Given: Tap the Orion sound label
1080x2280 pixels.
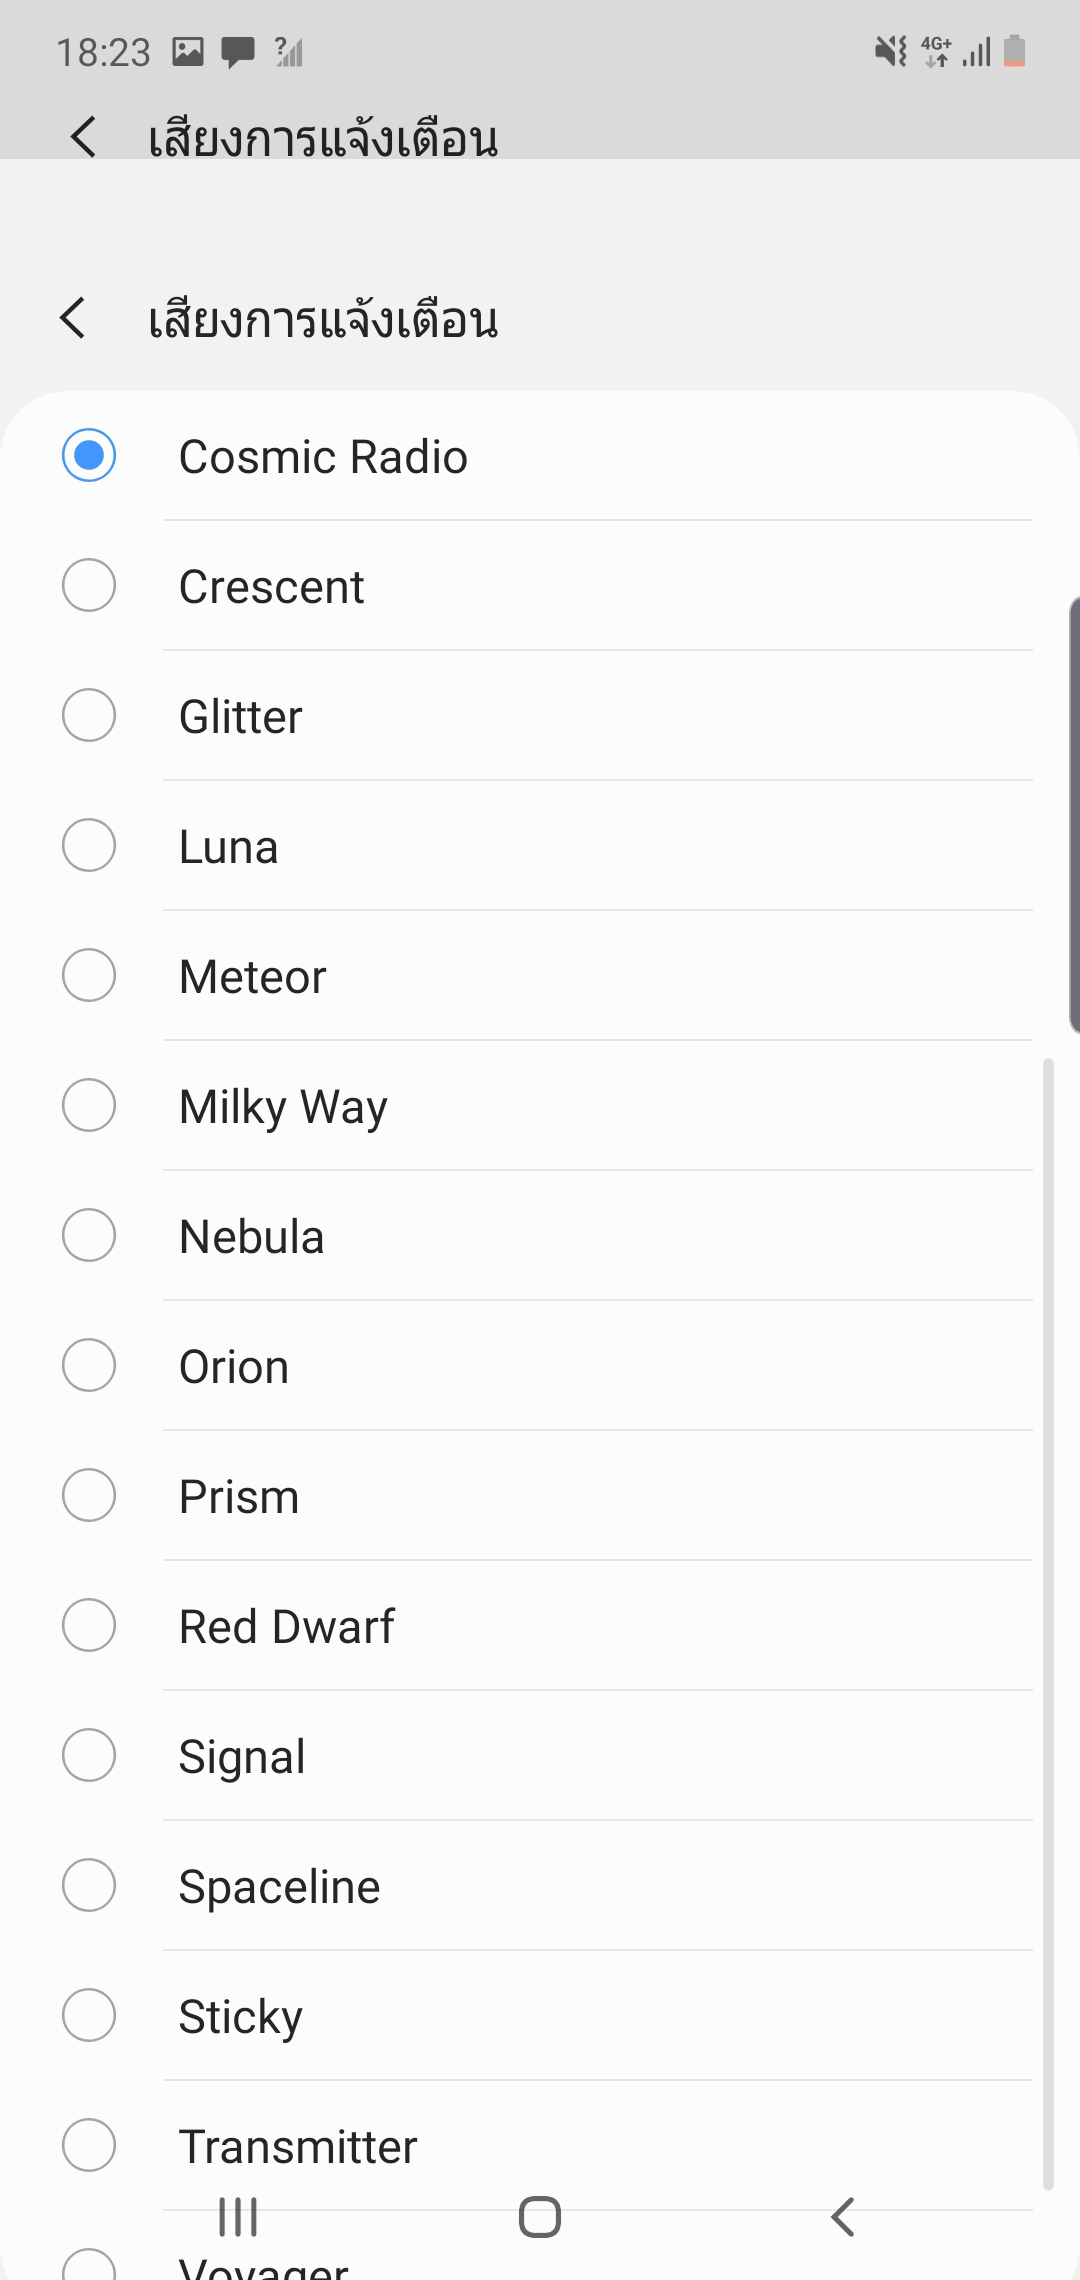Looking at the screenshot, I should [x=234, y=1367].
